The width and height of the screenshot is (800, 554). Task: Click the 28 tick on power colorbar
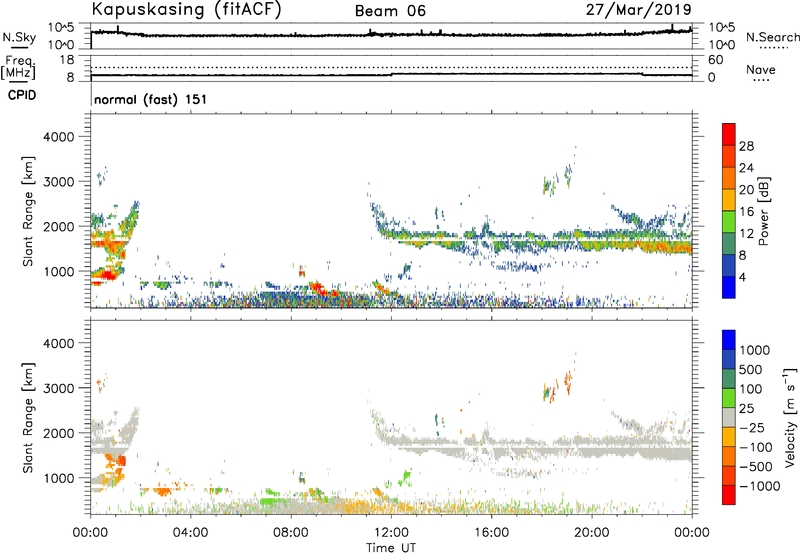[746, 146]
